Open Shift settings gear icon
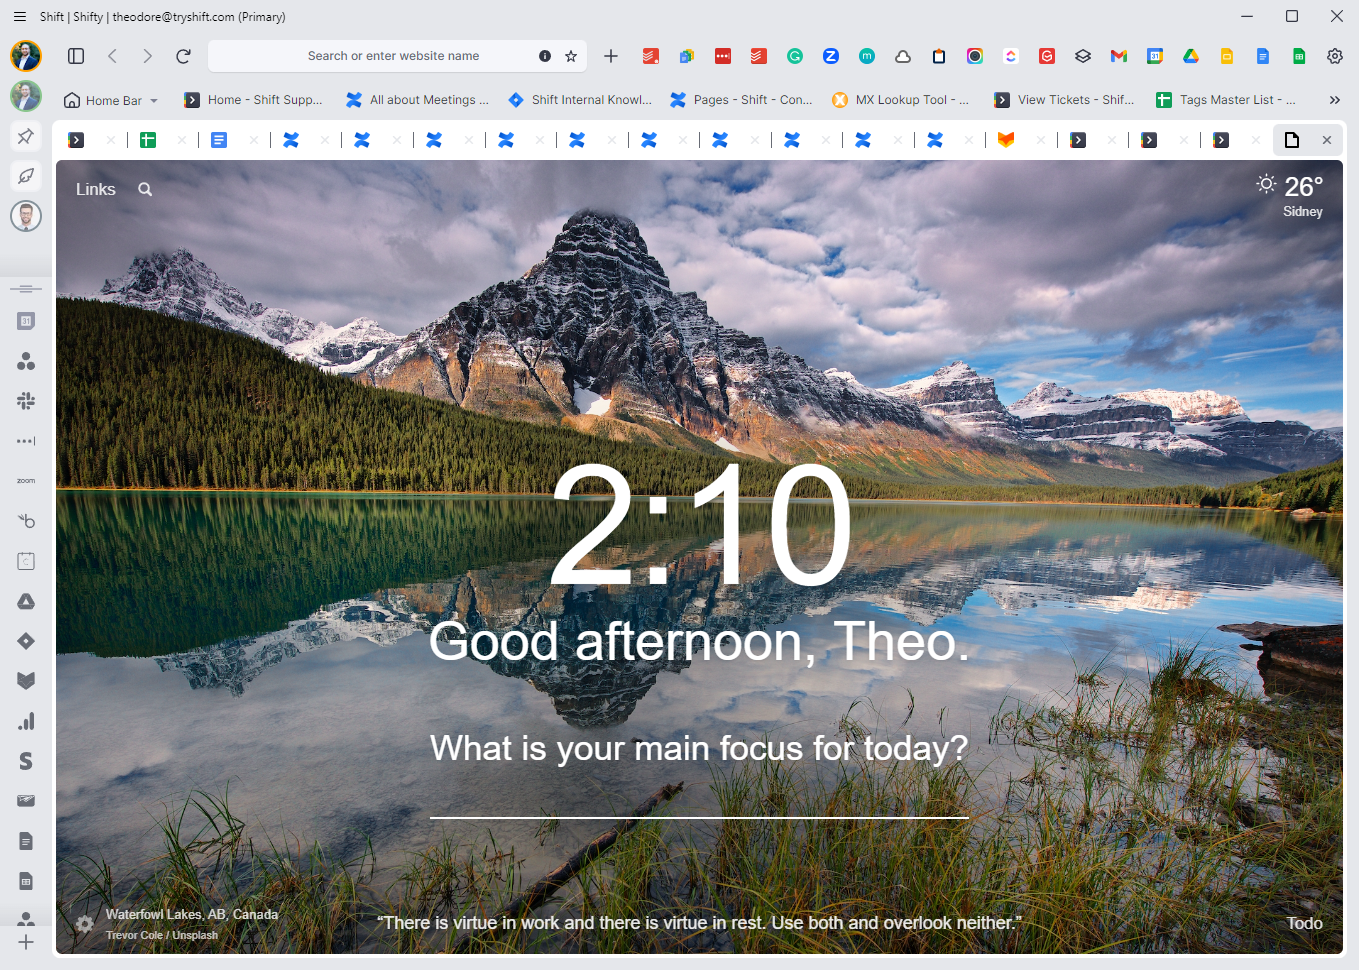This screenshot has height=970, width=1359. [x=1335, y=56]
